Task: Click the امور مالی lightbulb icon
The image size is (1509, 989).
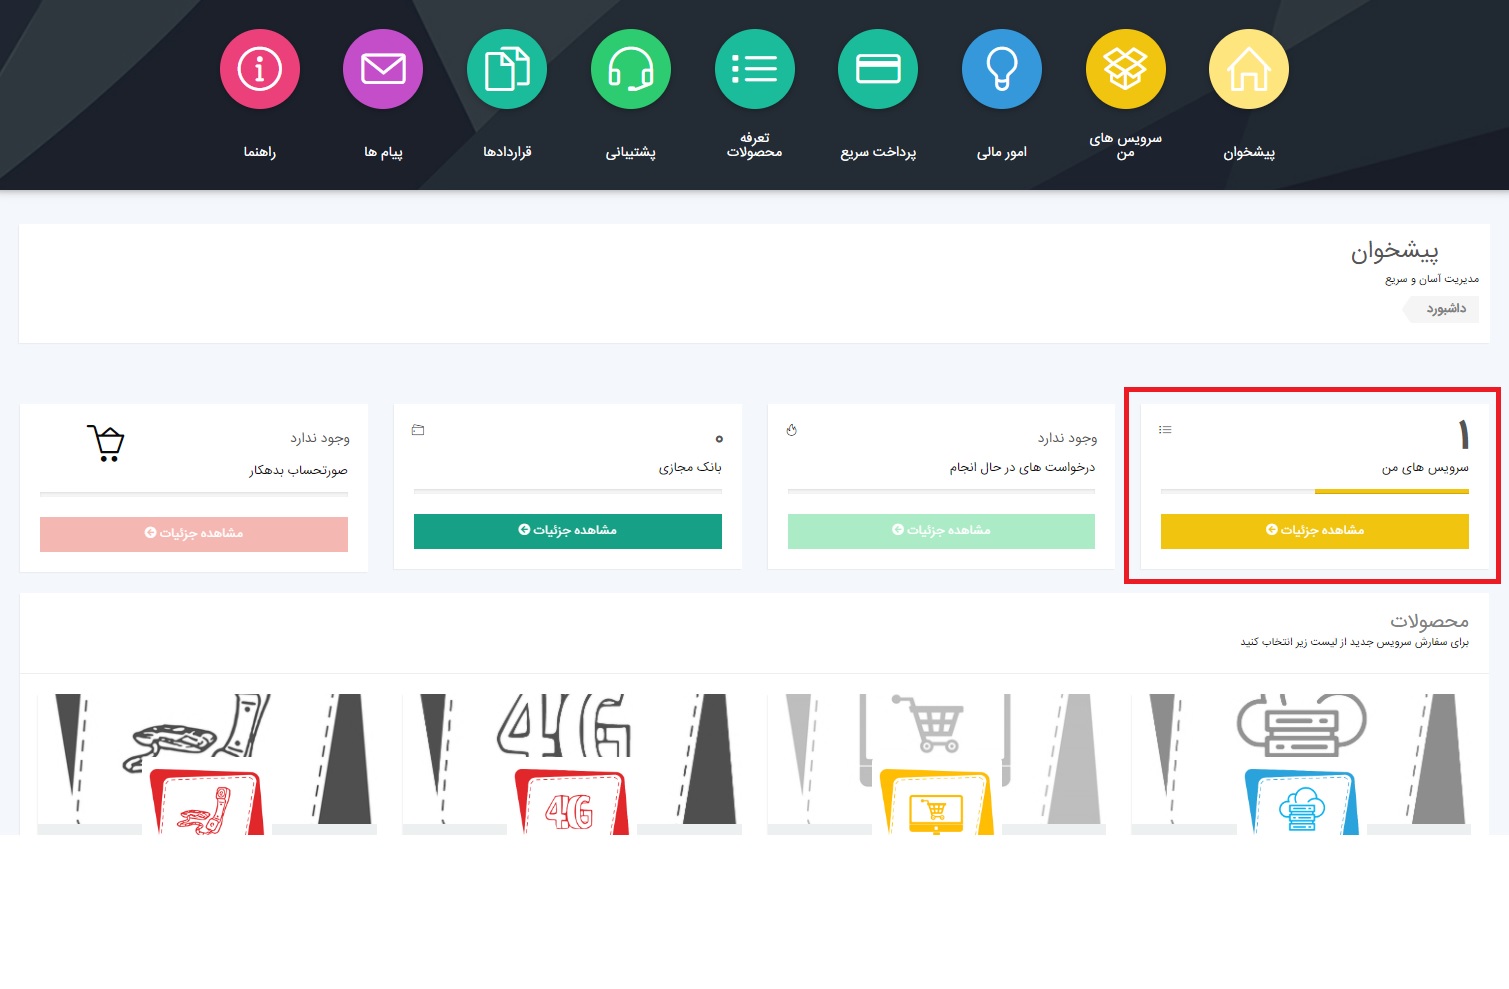Action: pyautogui.click(x=1002, y=68)
